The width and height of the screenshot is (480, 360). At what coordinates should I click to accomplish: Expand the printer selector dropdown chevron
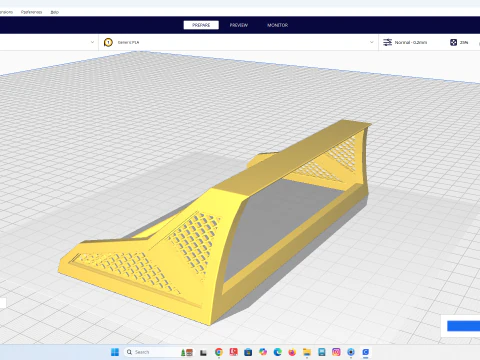[92, 42]
